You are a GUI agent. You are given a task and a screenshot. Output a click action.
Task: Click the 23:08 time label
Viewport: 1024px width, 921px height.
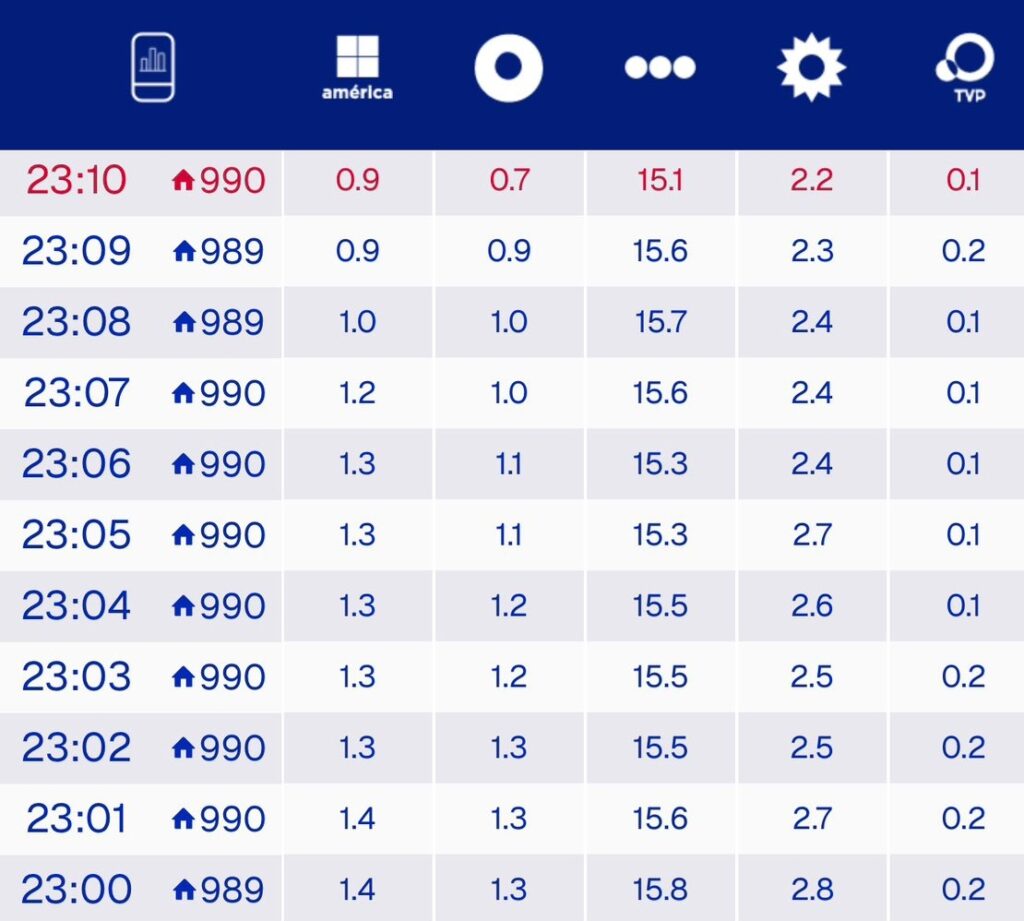[76, 322]
